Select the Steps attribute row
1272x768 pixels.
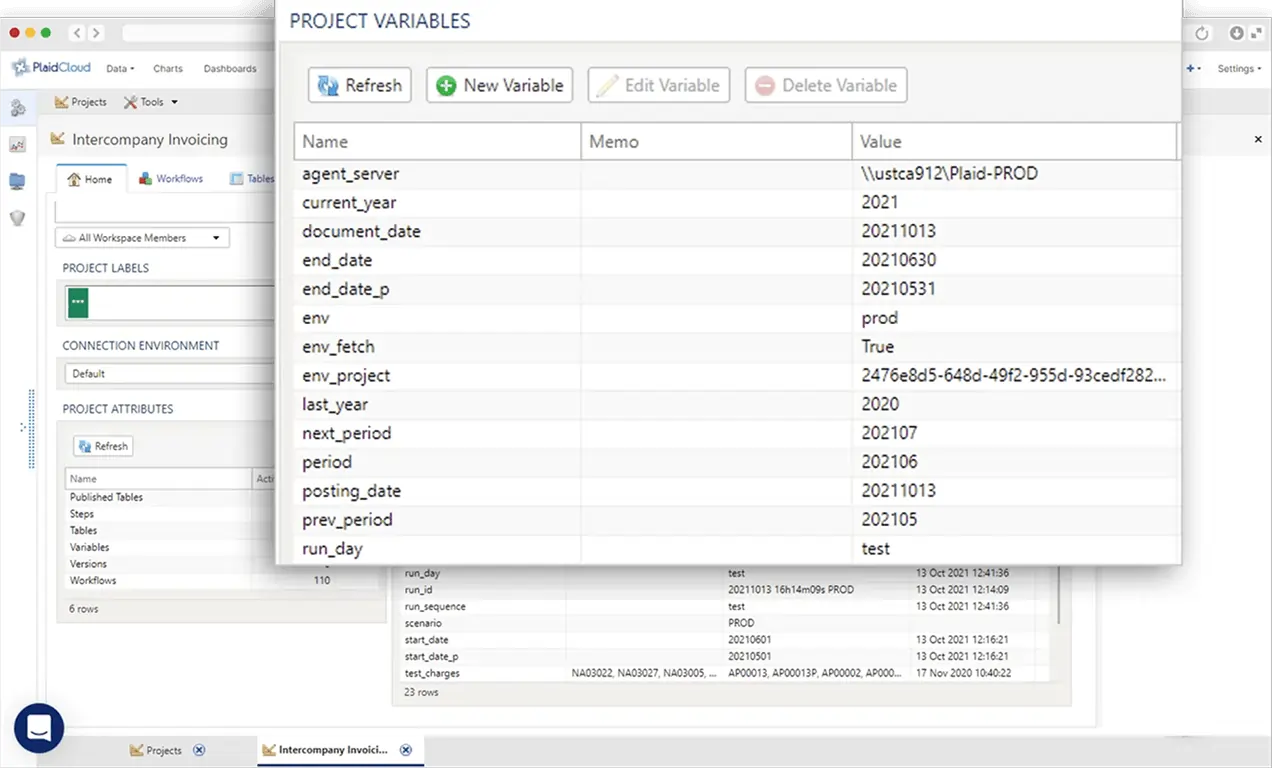[x=170, y=514]
